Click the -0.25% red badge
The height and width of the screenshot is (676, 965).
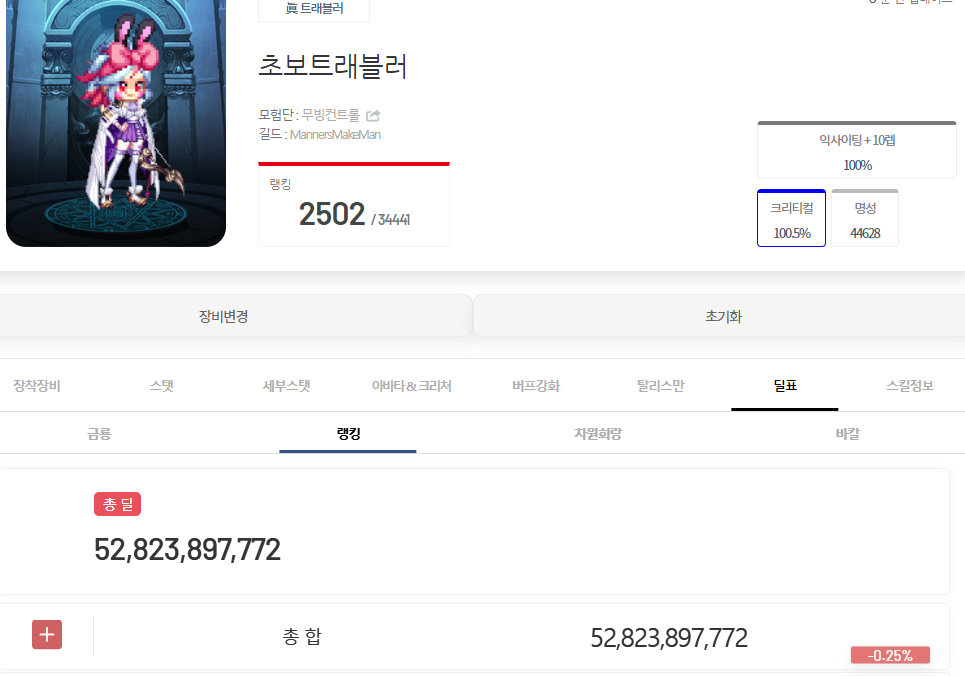point(890,655)
